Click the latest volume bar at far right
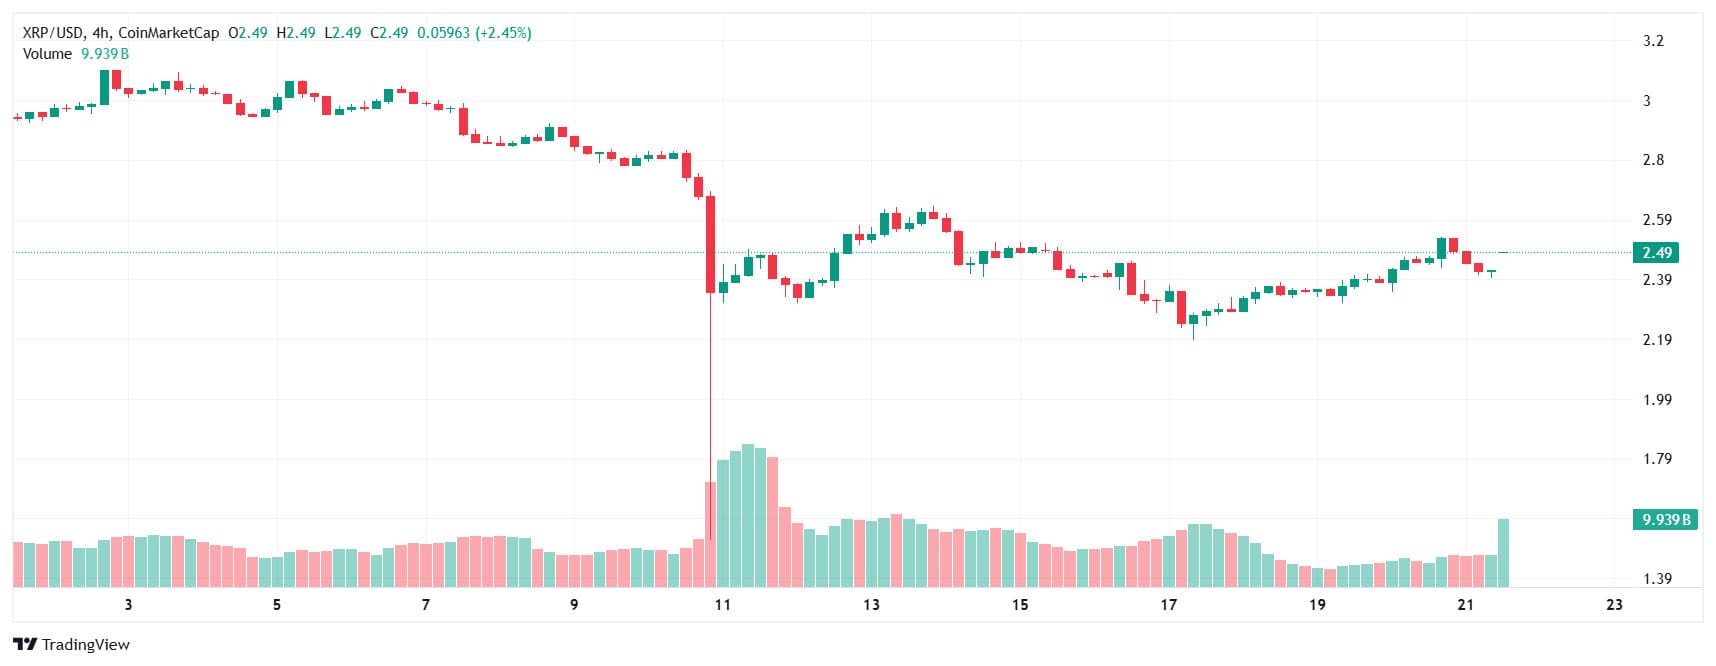Screen dimensions: 1716x666 coord(1502,552)
